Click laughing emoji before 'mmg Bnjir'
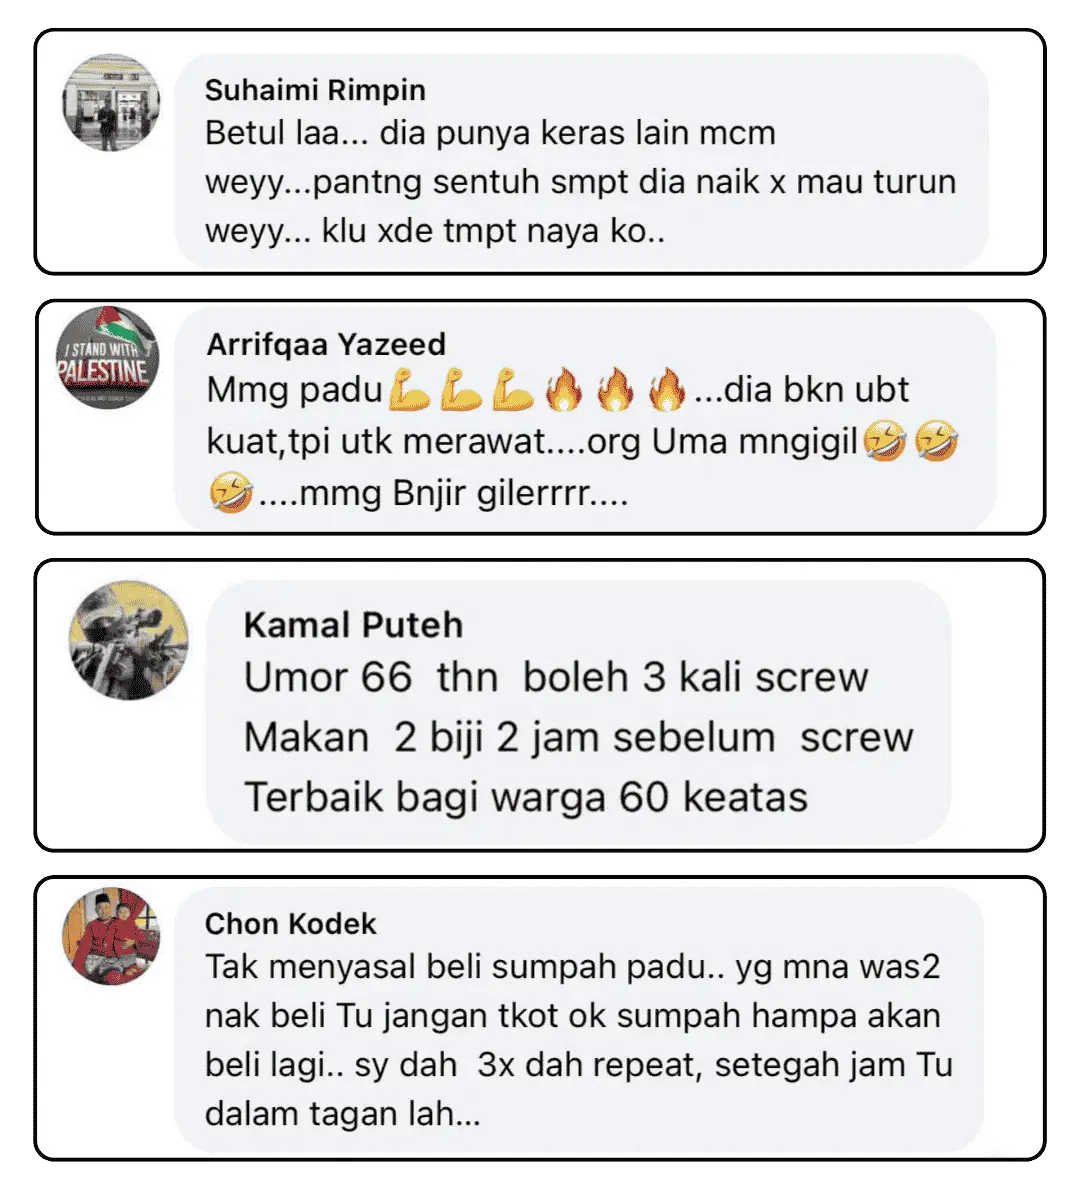The height and width of the screenshot is (1186, 1080). (231, 492)
